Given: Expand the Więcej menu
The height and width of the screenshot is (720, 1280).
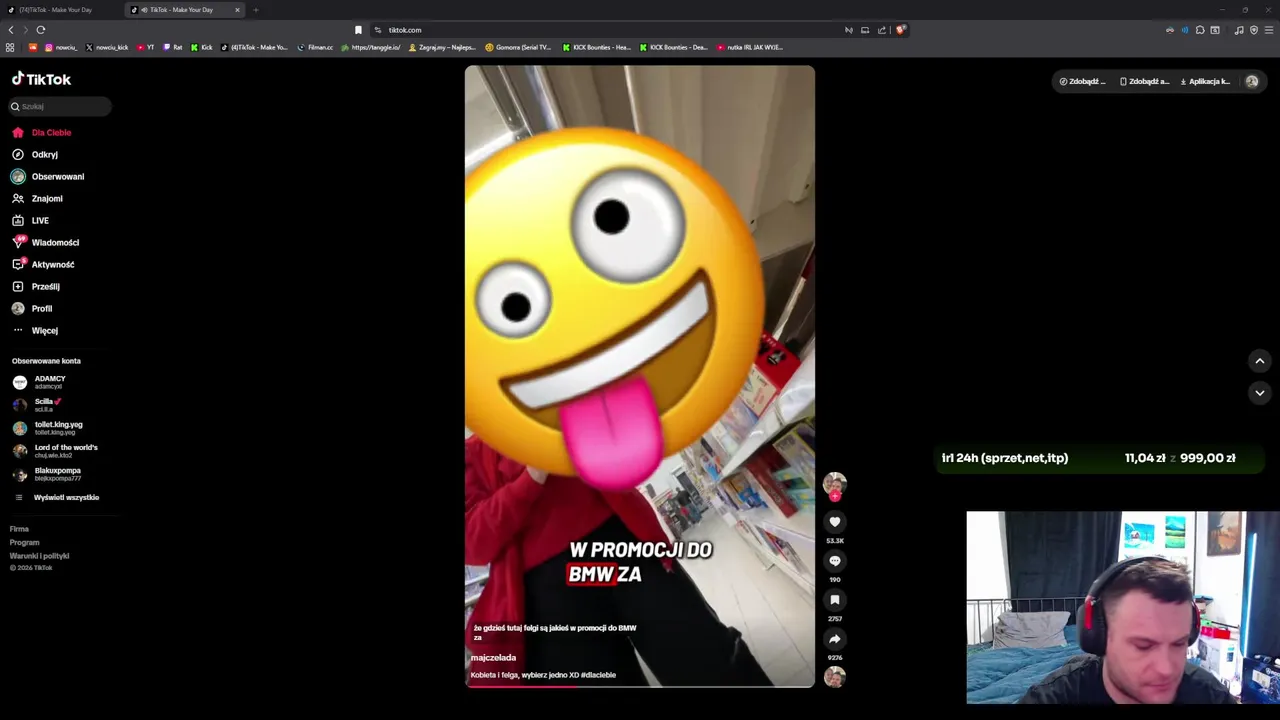Looking at the screenshot, I should coord(35,330).
